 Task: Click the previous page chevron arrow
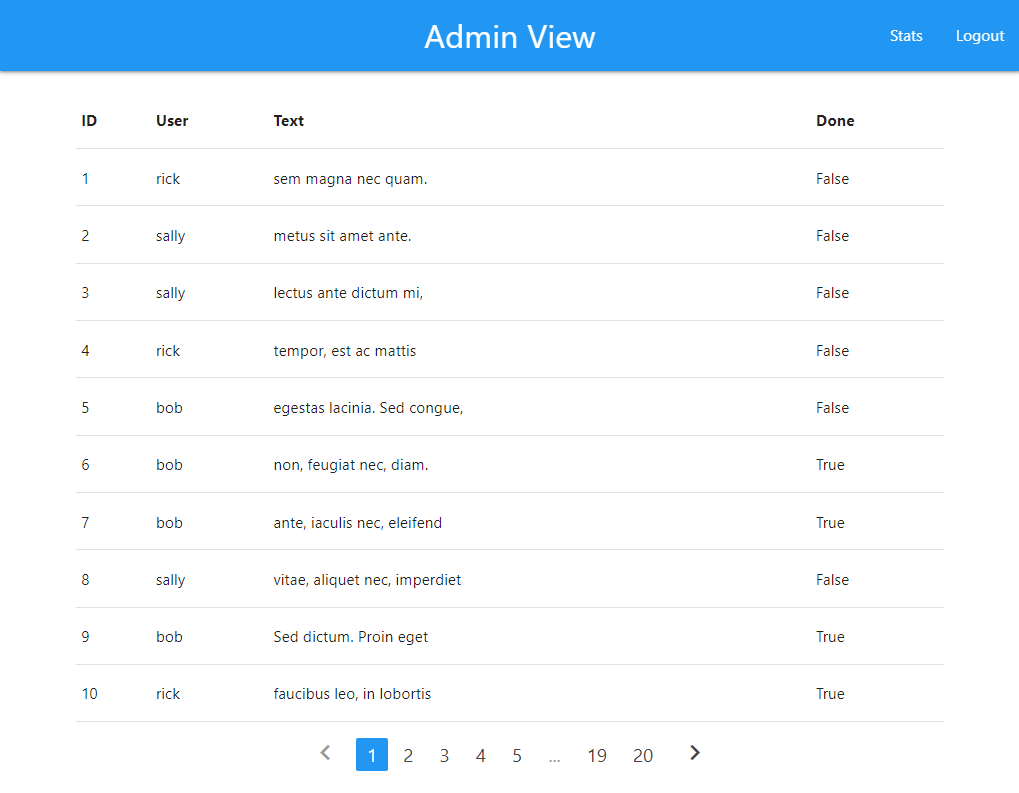coord(324,754)
